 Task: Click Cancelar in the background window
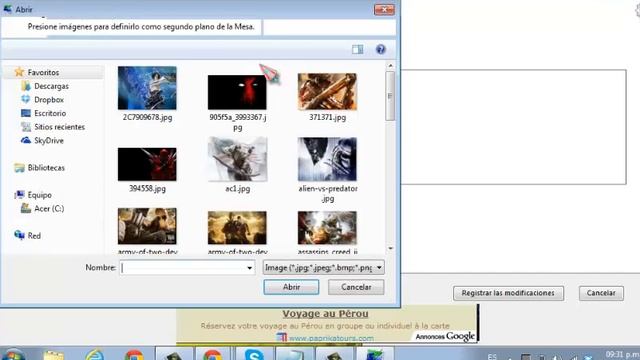[601, 293]
